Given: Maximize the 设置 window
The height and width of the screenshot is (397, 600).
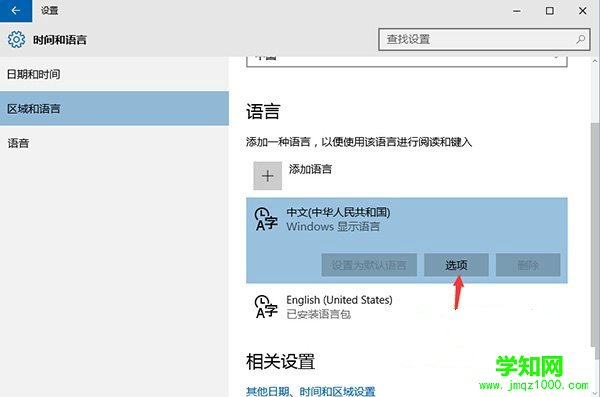Looking at the screenshot, I should click(x=549, y=11).
